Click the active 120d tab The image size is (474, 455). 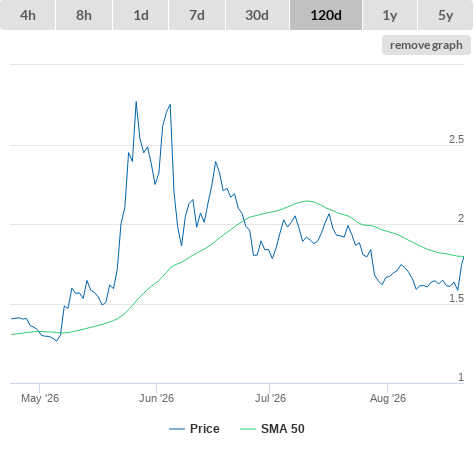pyautogui.click(x=326, y=15)
